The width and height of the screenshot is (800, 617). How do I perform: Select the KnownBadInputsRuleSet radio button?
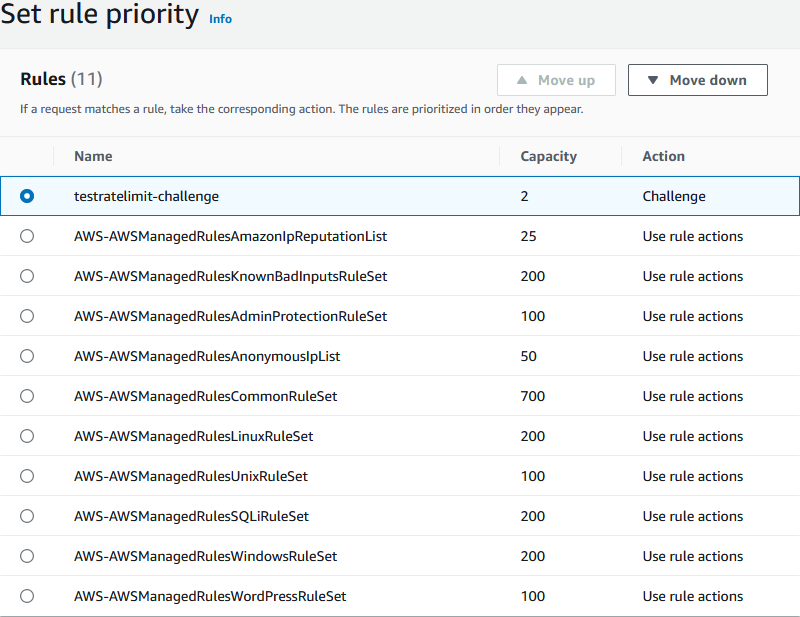[x=27, y=276]
